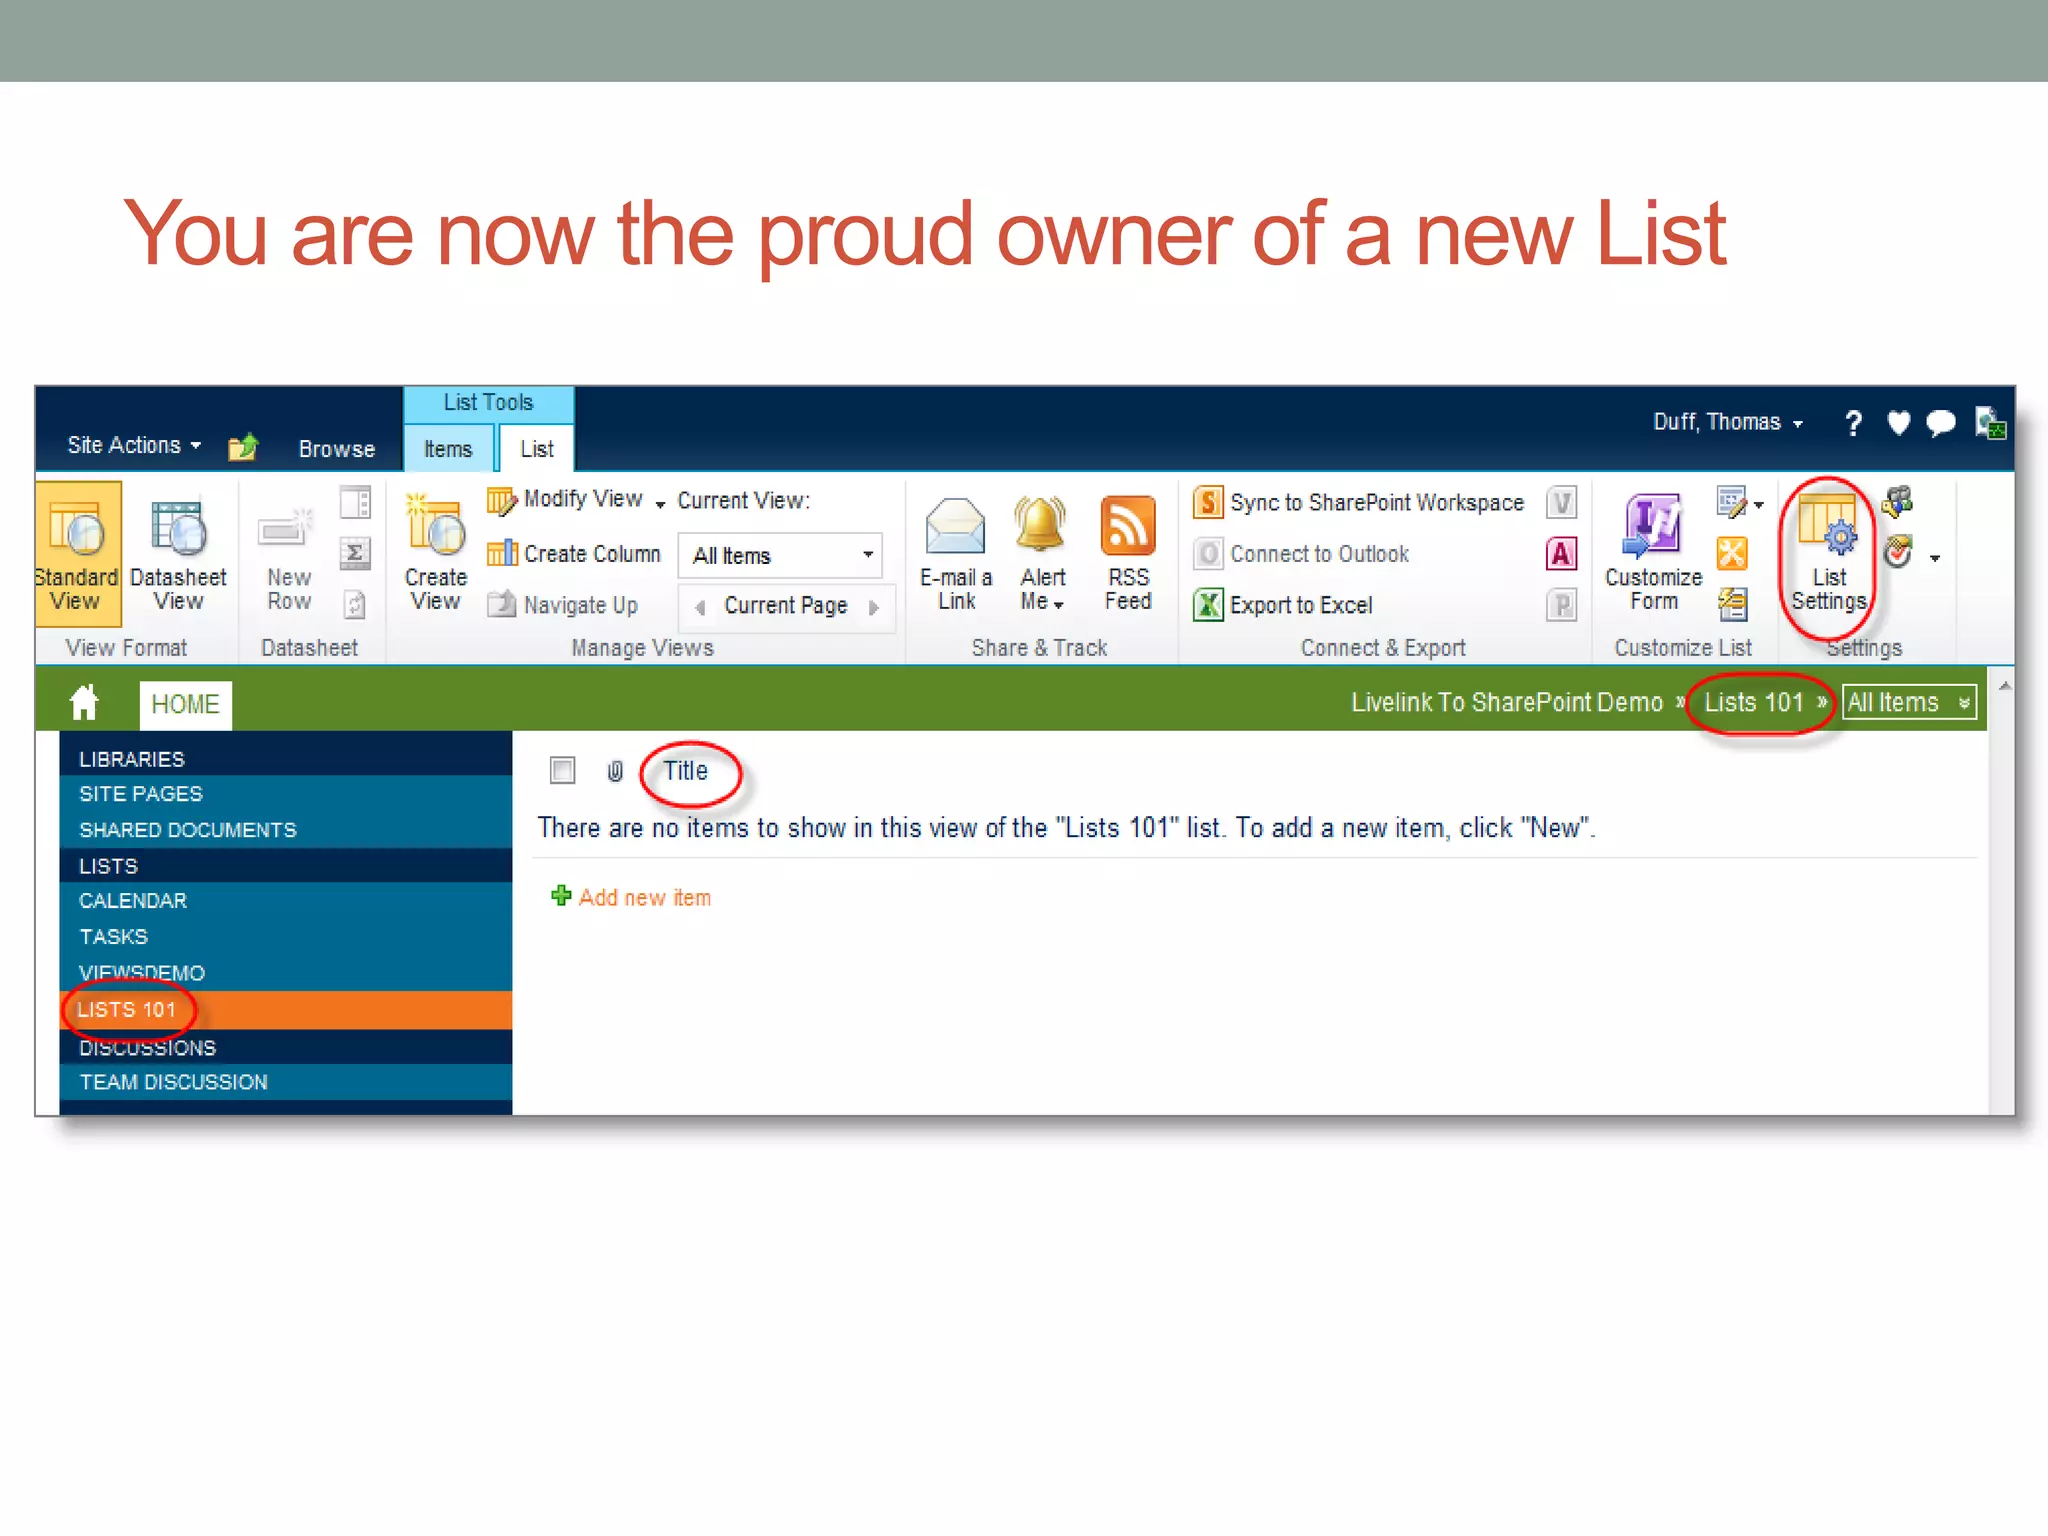Expand the workflow settings dropdown arrow

[1935, 558]
